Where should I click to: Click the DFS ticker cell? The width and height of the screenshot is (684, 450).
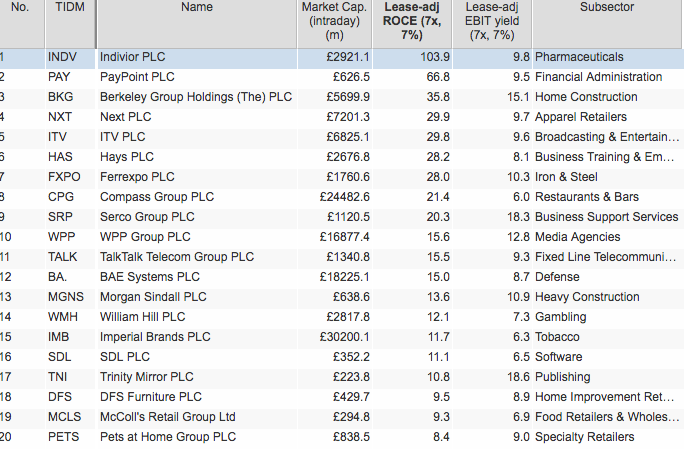[x=60, y=397]
